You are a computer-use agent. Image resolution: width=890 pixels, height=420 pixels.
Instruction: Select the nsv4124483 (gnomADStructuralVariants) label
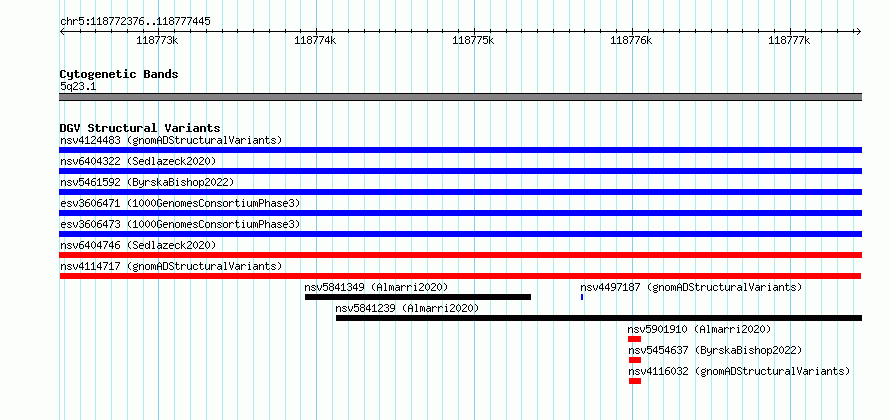[171, 140]
